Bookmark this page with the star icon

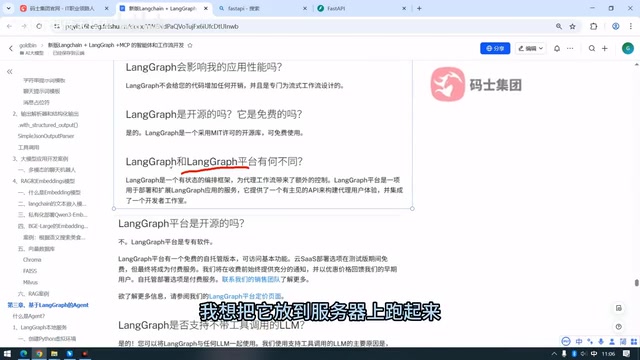[573, 27]
